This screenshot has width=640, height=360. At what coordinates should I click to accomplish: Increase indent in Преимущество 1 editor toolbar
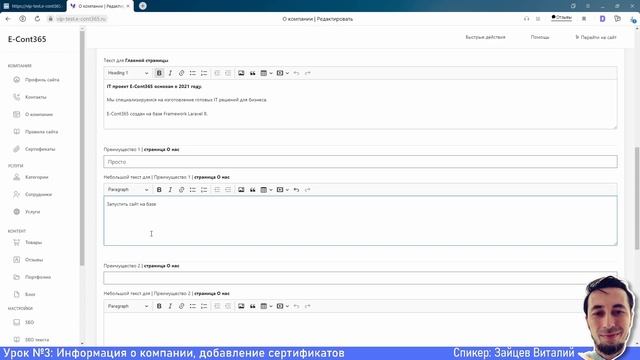coord(228,190)
